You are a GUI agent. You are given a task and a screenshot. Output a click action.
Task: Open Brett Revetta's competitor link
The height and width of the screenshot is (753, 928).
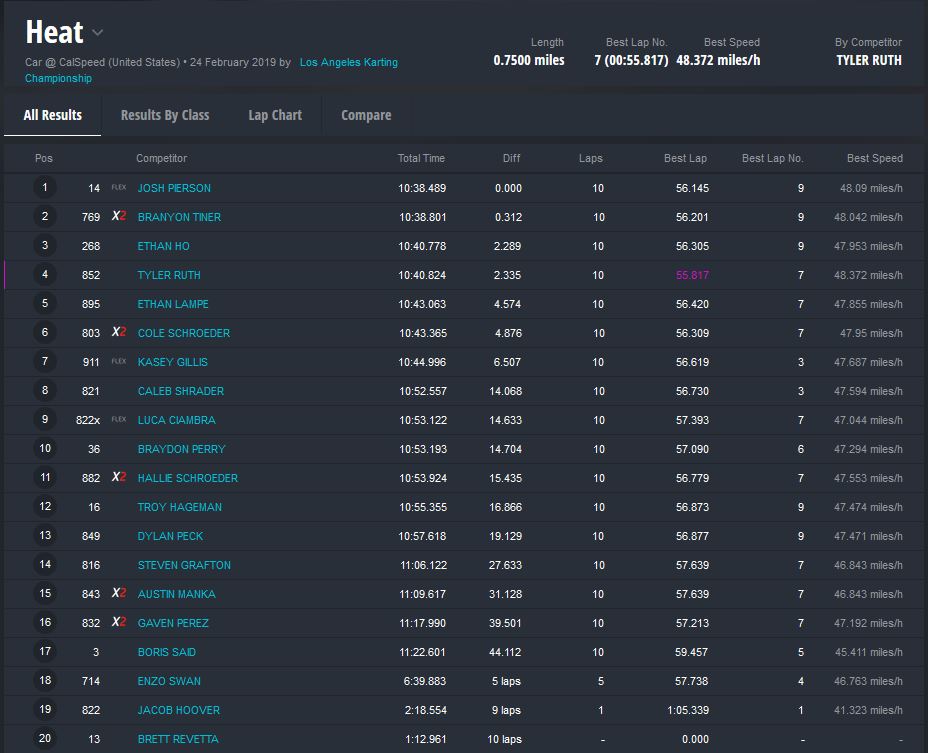(x=178, y=739)
